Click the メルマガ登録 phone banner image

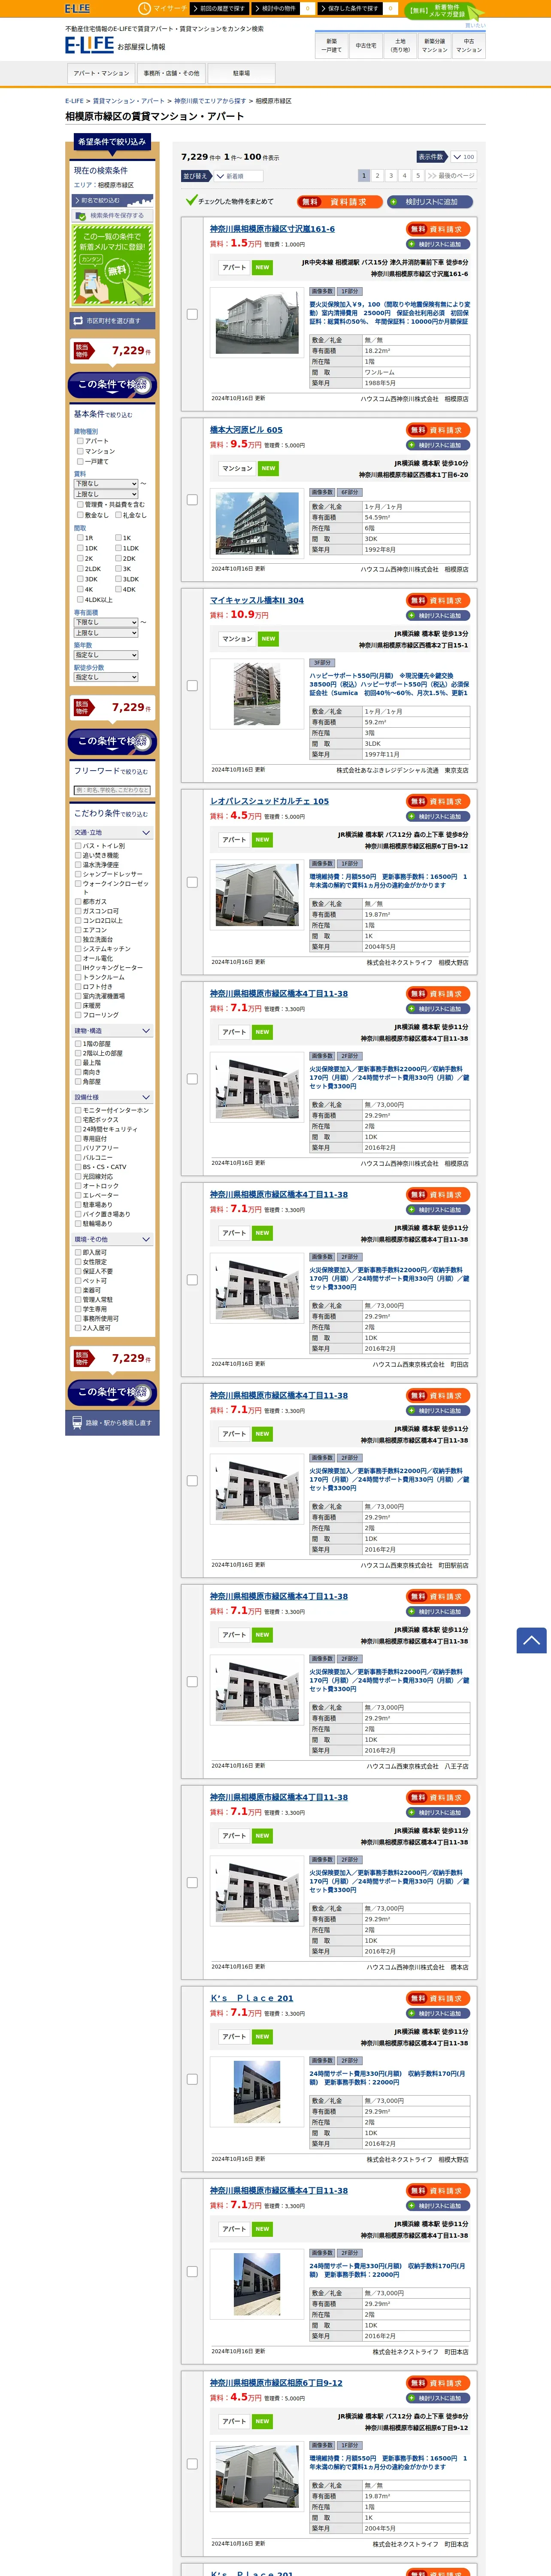point(112,264)
